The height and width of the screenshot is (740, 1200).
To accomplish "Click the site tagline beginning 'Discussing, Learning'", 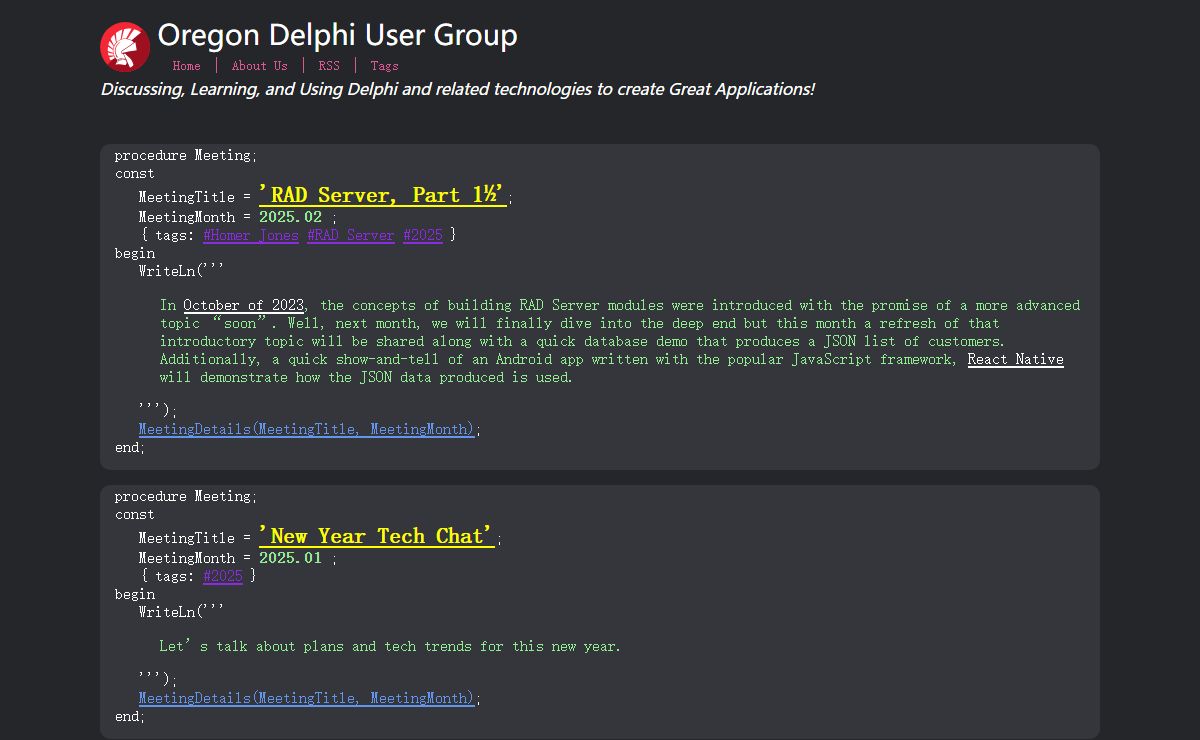I will coord(458,89).
